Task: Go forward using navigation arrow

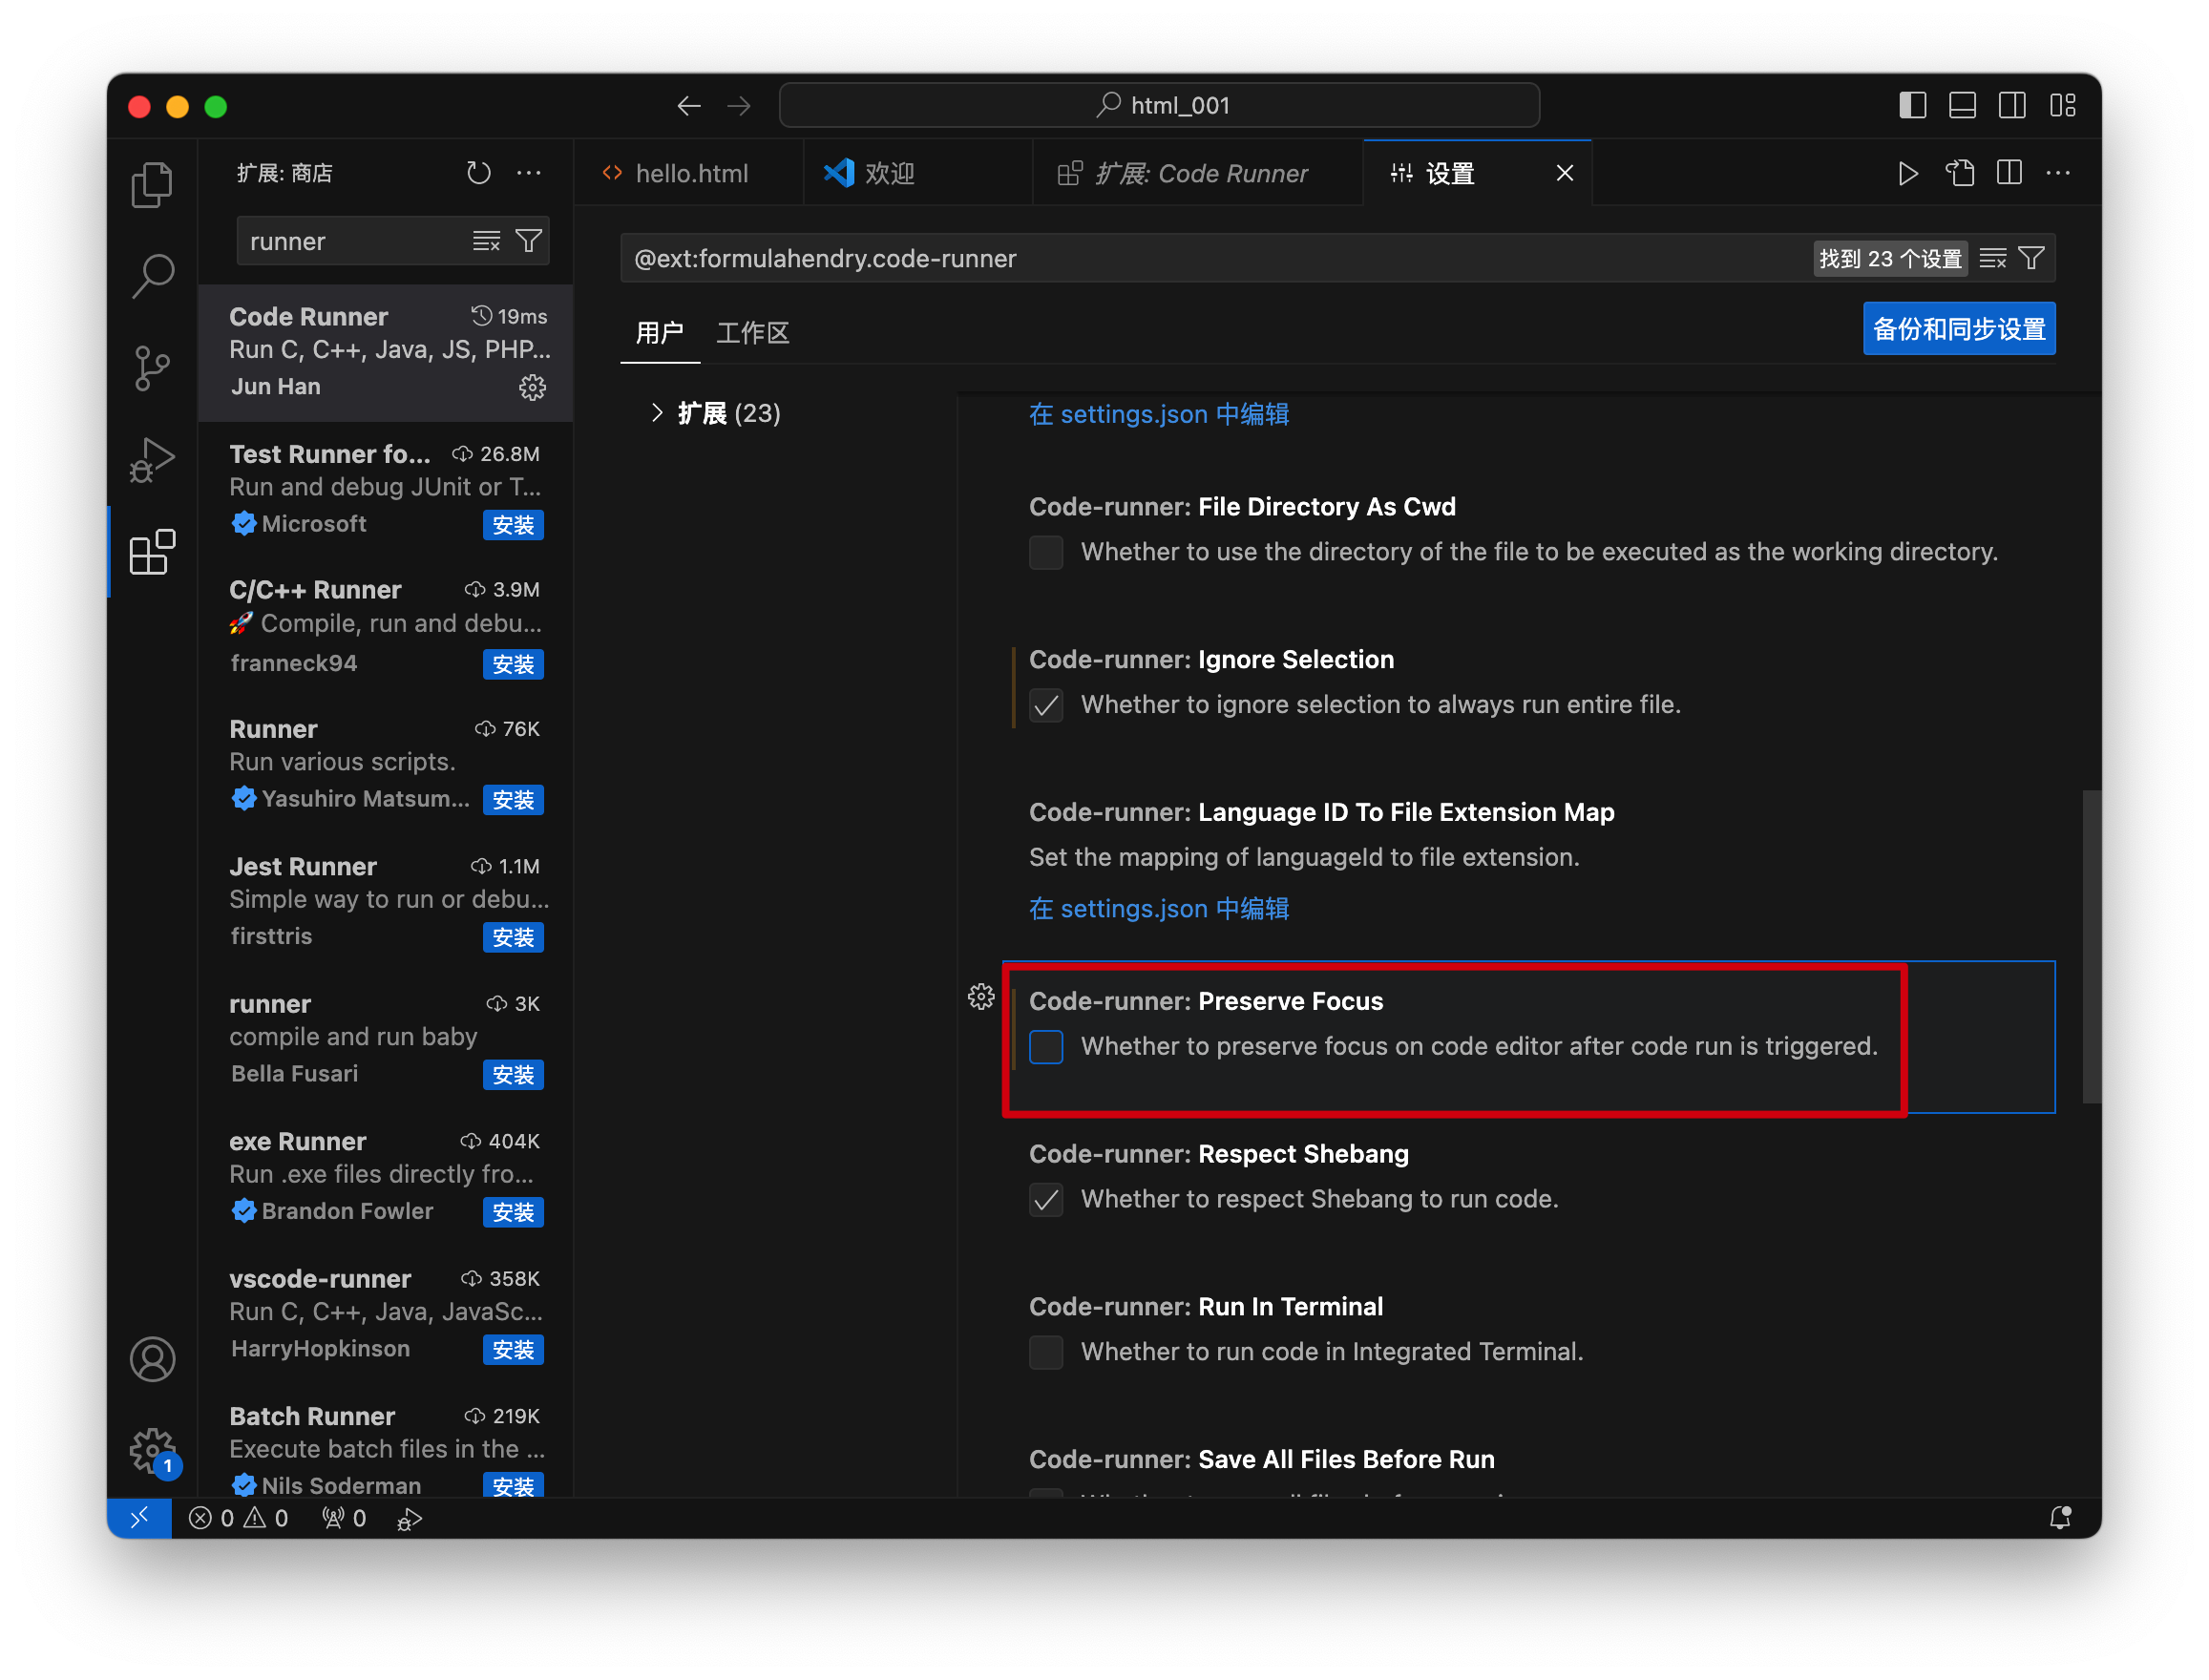Action: coord(738,106)
